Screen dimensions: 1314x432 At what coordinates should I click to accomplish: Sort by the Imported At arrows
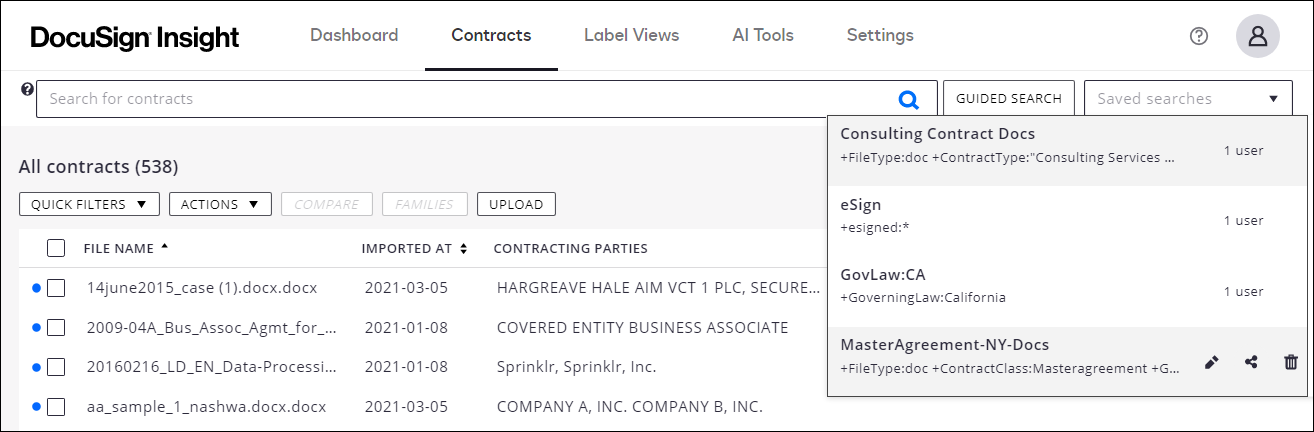[464, 249]
